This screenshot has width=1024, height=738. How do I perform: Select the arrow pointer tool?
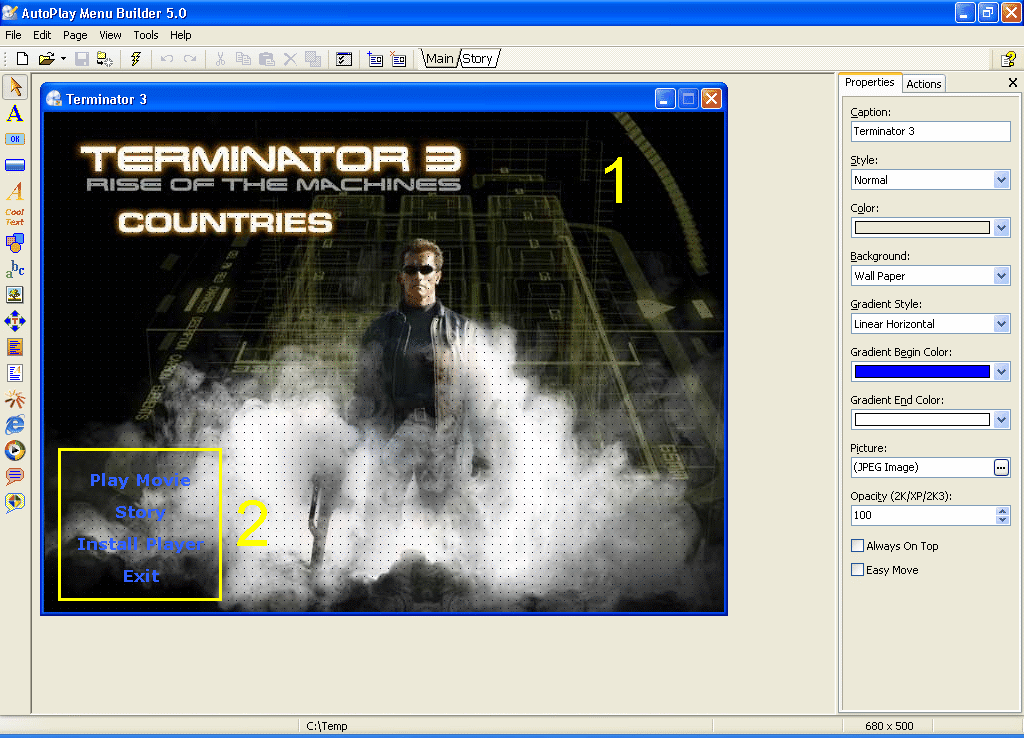[15, 87]
